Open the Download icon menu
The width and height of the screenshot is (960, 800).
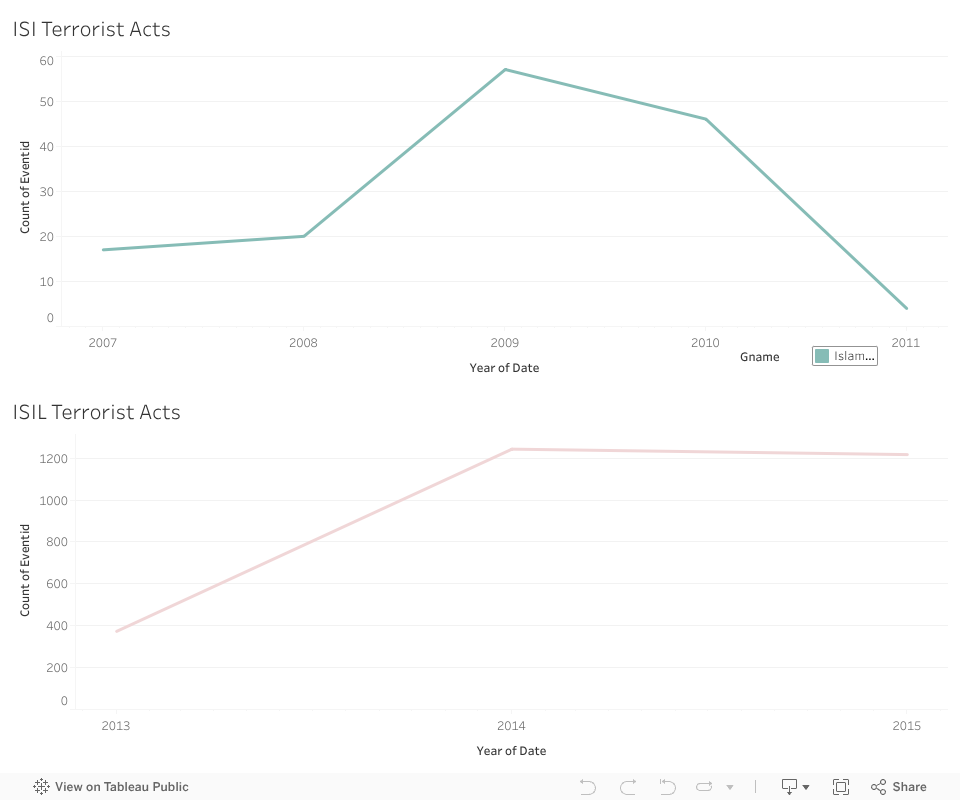click(x=789, y=787)
